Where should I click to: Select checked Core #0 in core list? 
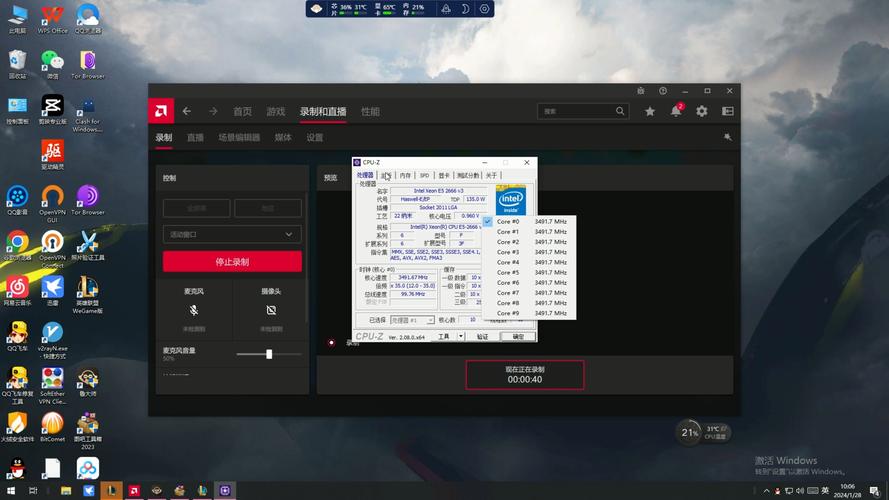(x=529, y=222)
